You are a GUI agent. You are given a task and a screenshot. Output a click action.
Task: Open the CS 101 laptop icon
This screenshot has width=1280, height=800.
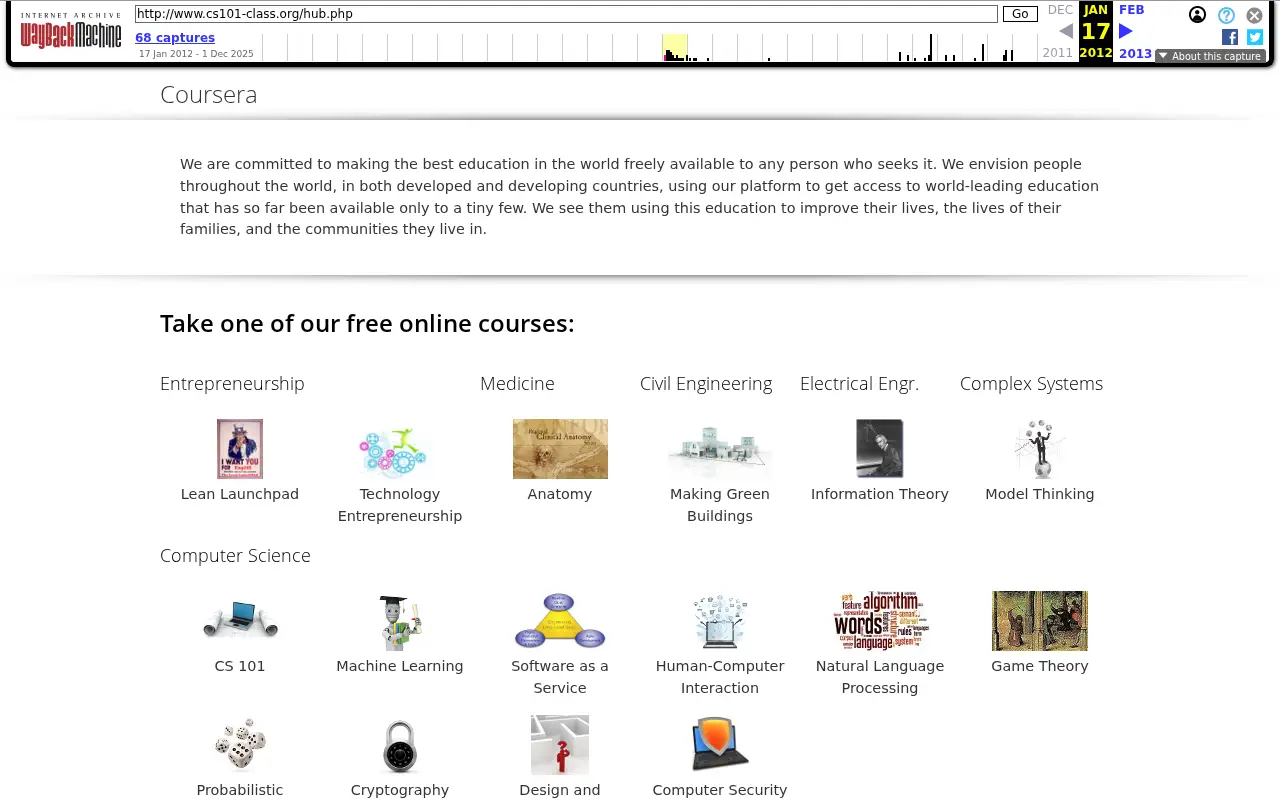(240, 621)
